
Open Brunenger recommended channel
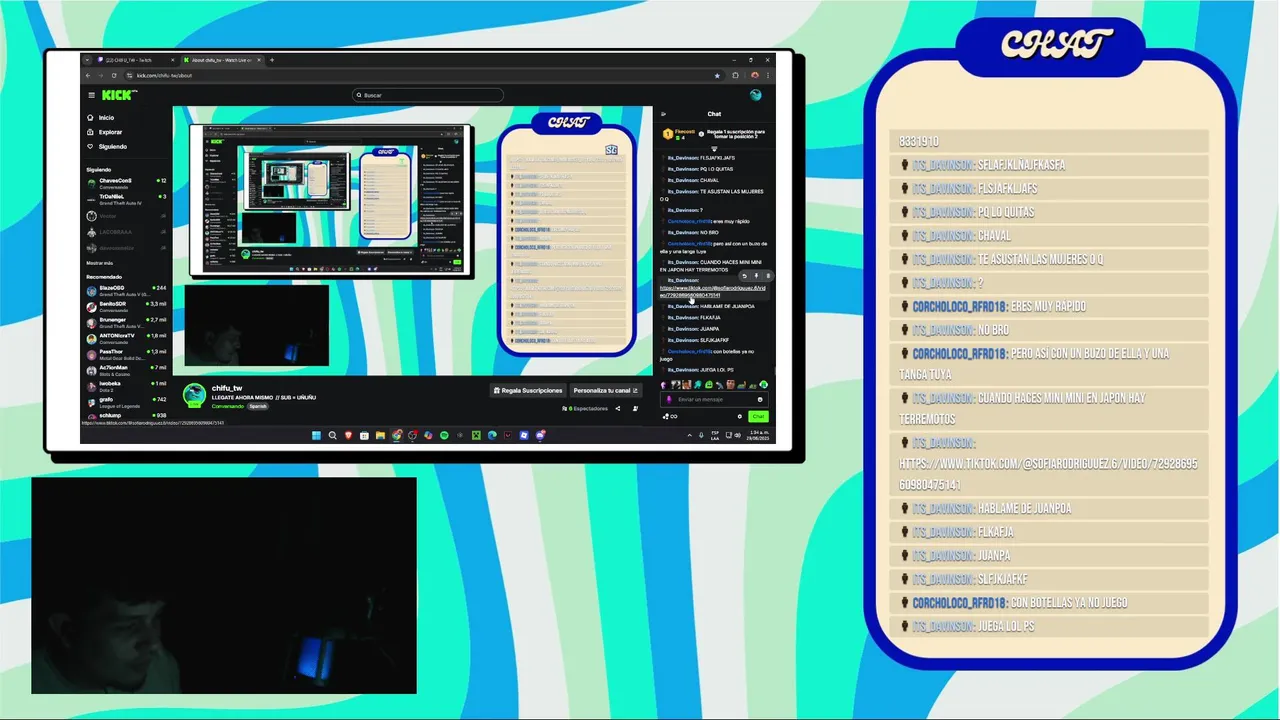click(x=126, y=322)
